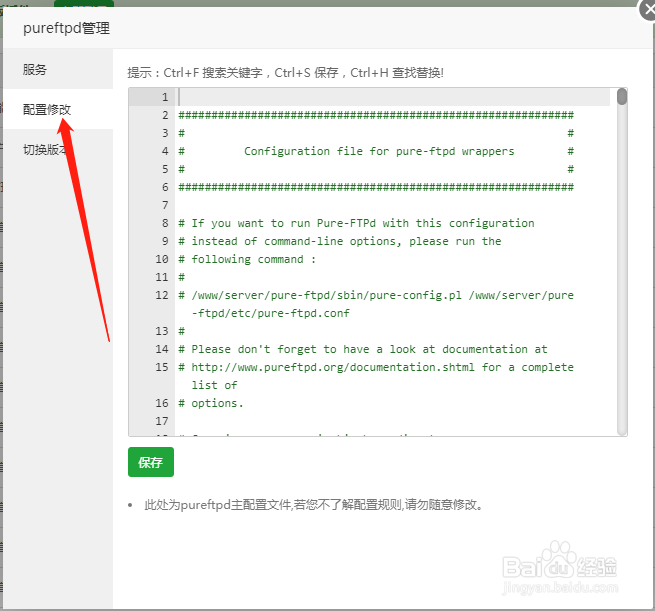Click line number 10 in gutter
Viewport: 655px width, 611px height.
click(x=162, y=259)
